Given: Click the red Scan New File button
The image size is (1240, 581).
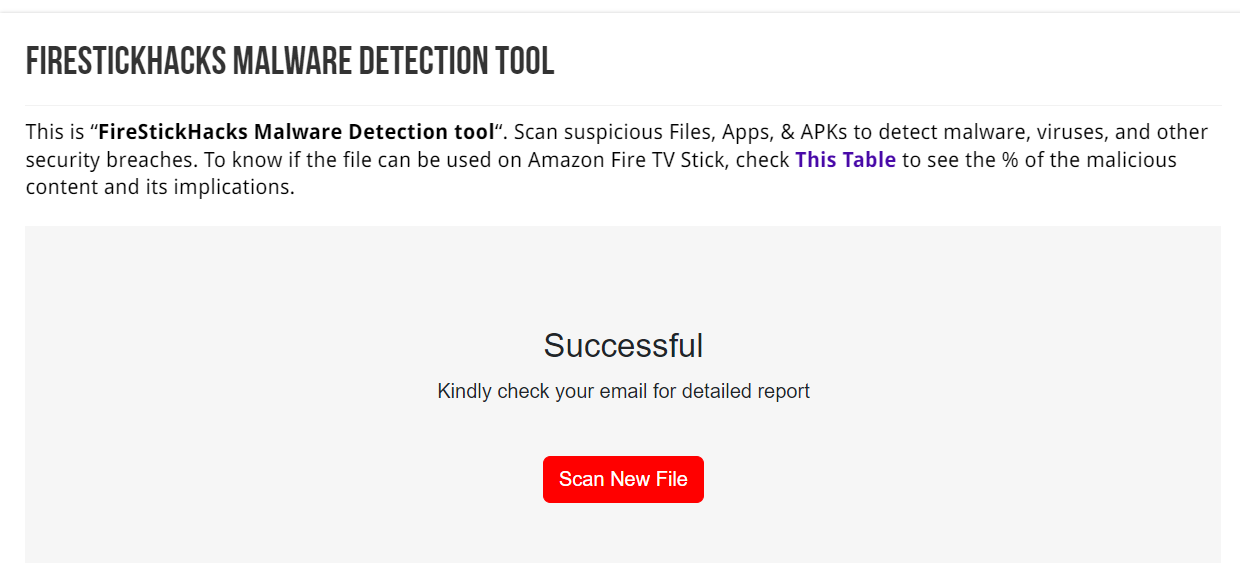Looking at the screenshot, I should point(623,479).
